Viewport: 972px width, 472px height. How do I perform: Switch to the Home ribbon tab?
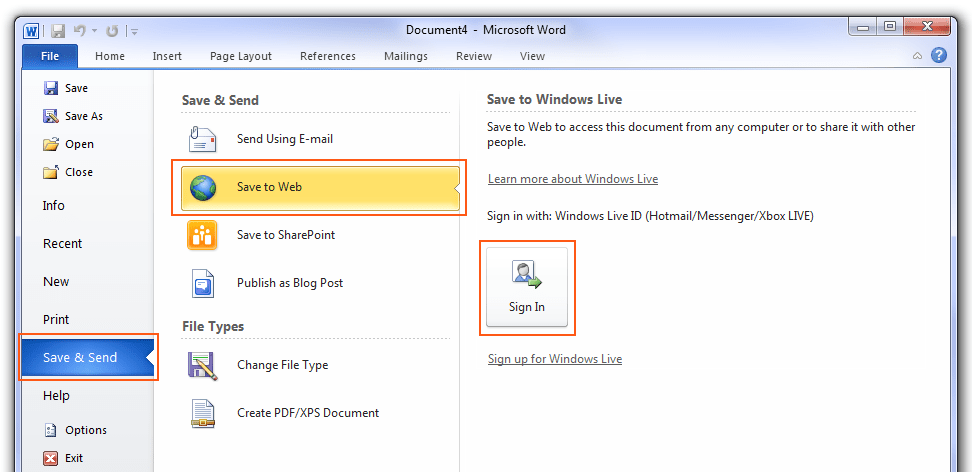point(110,56)
